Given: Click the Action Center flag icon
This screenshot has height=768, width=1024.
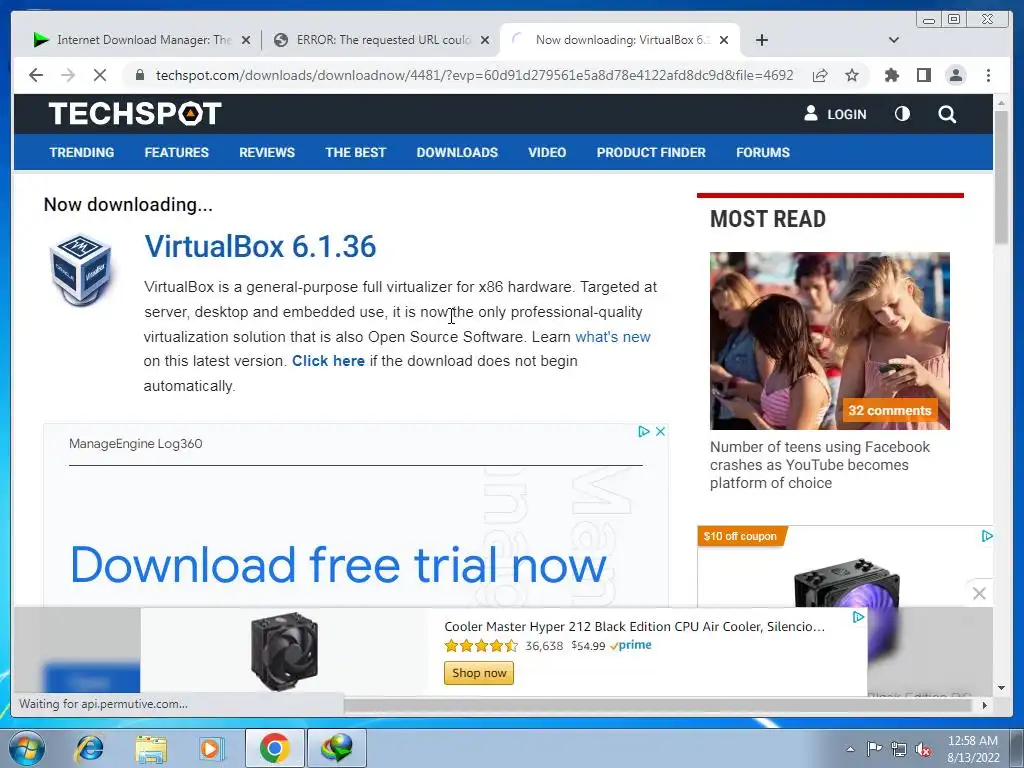Looking at the screenshot, I should [x=874, y=749].
